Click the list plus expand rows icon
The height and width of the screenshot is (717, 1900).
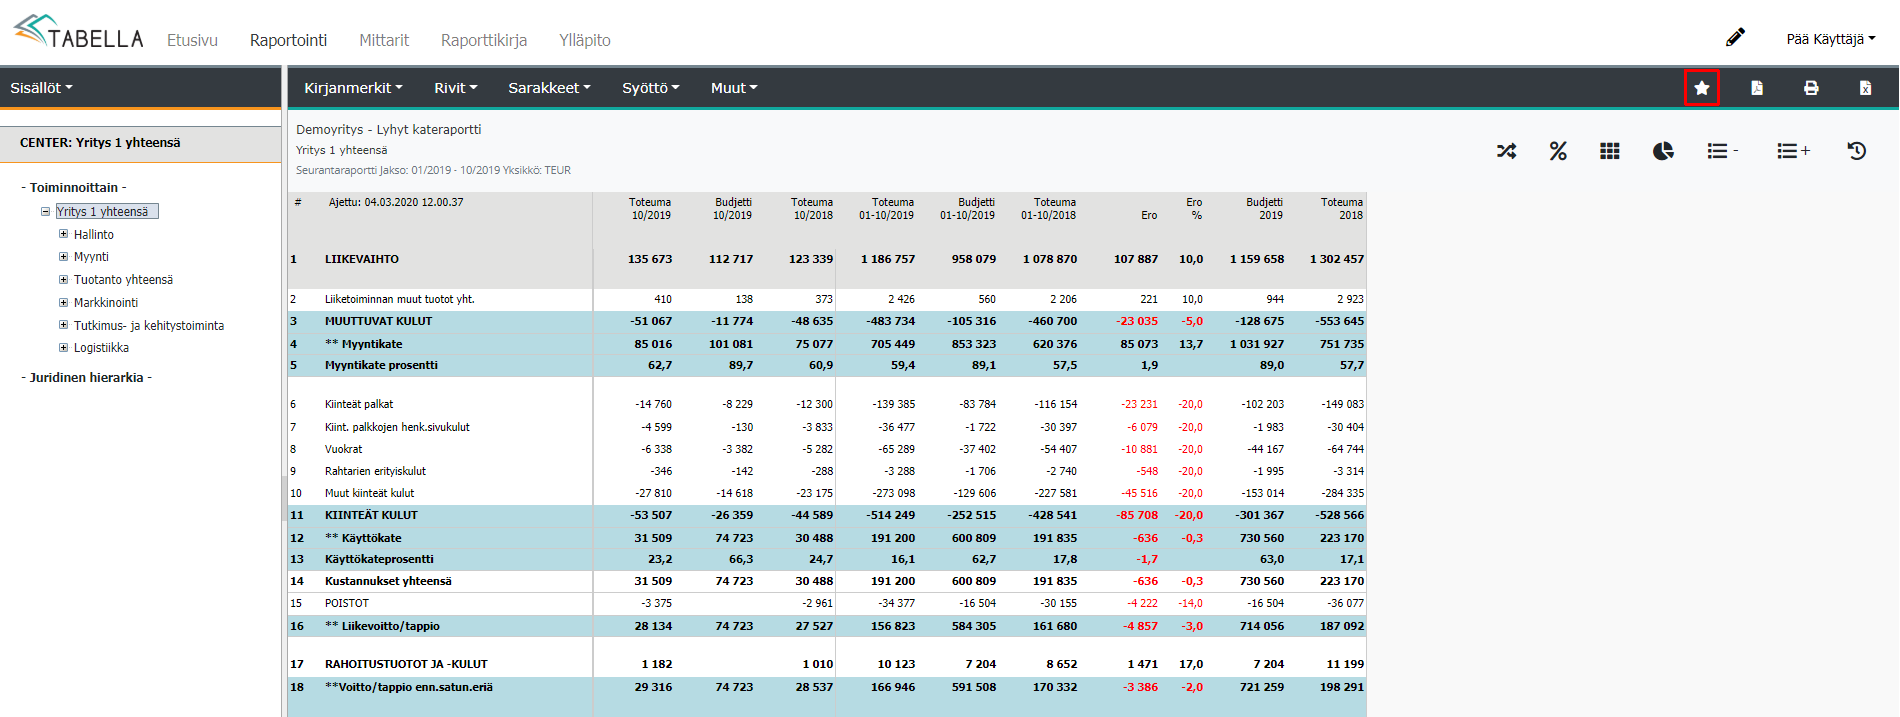point(1793,151)
